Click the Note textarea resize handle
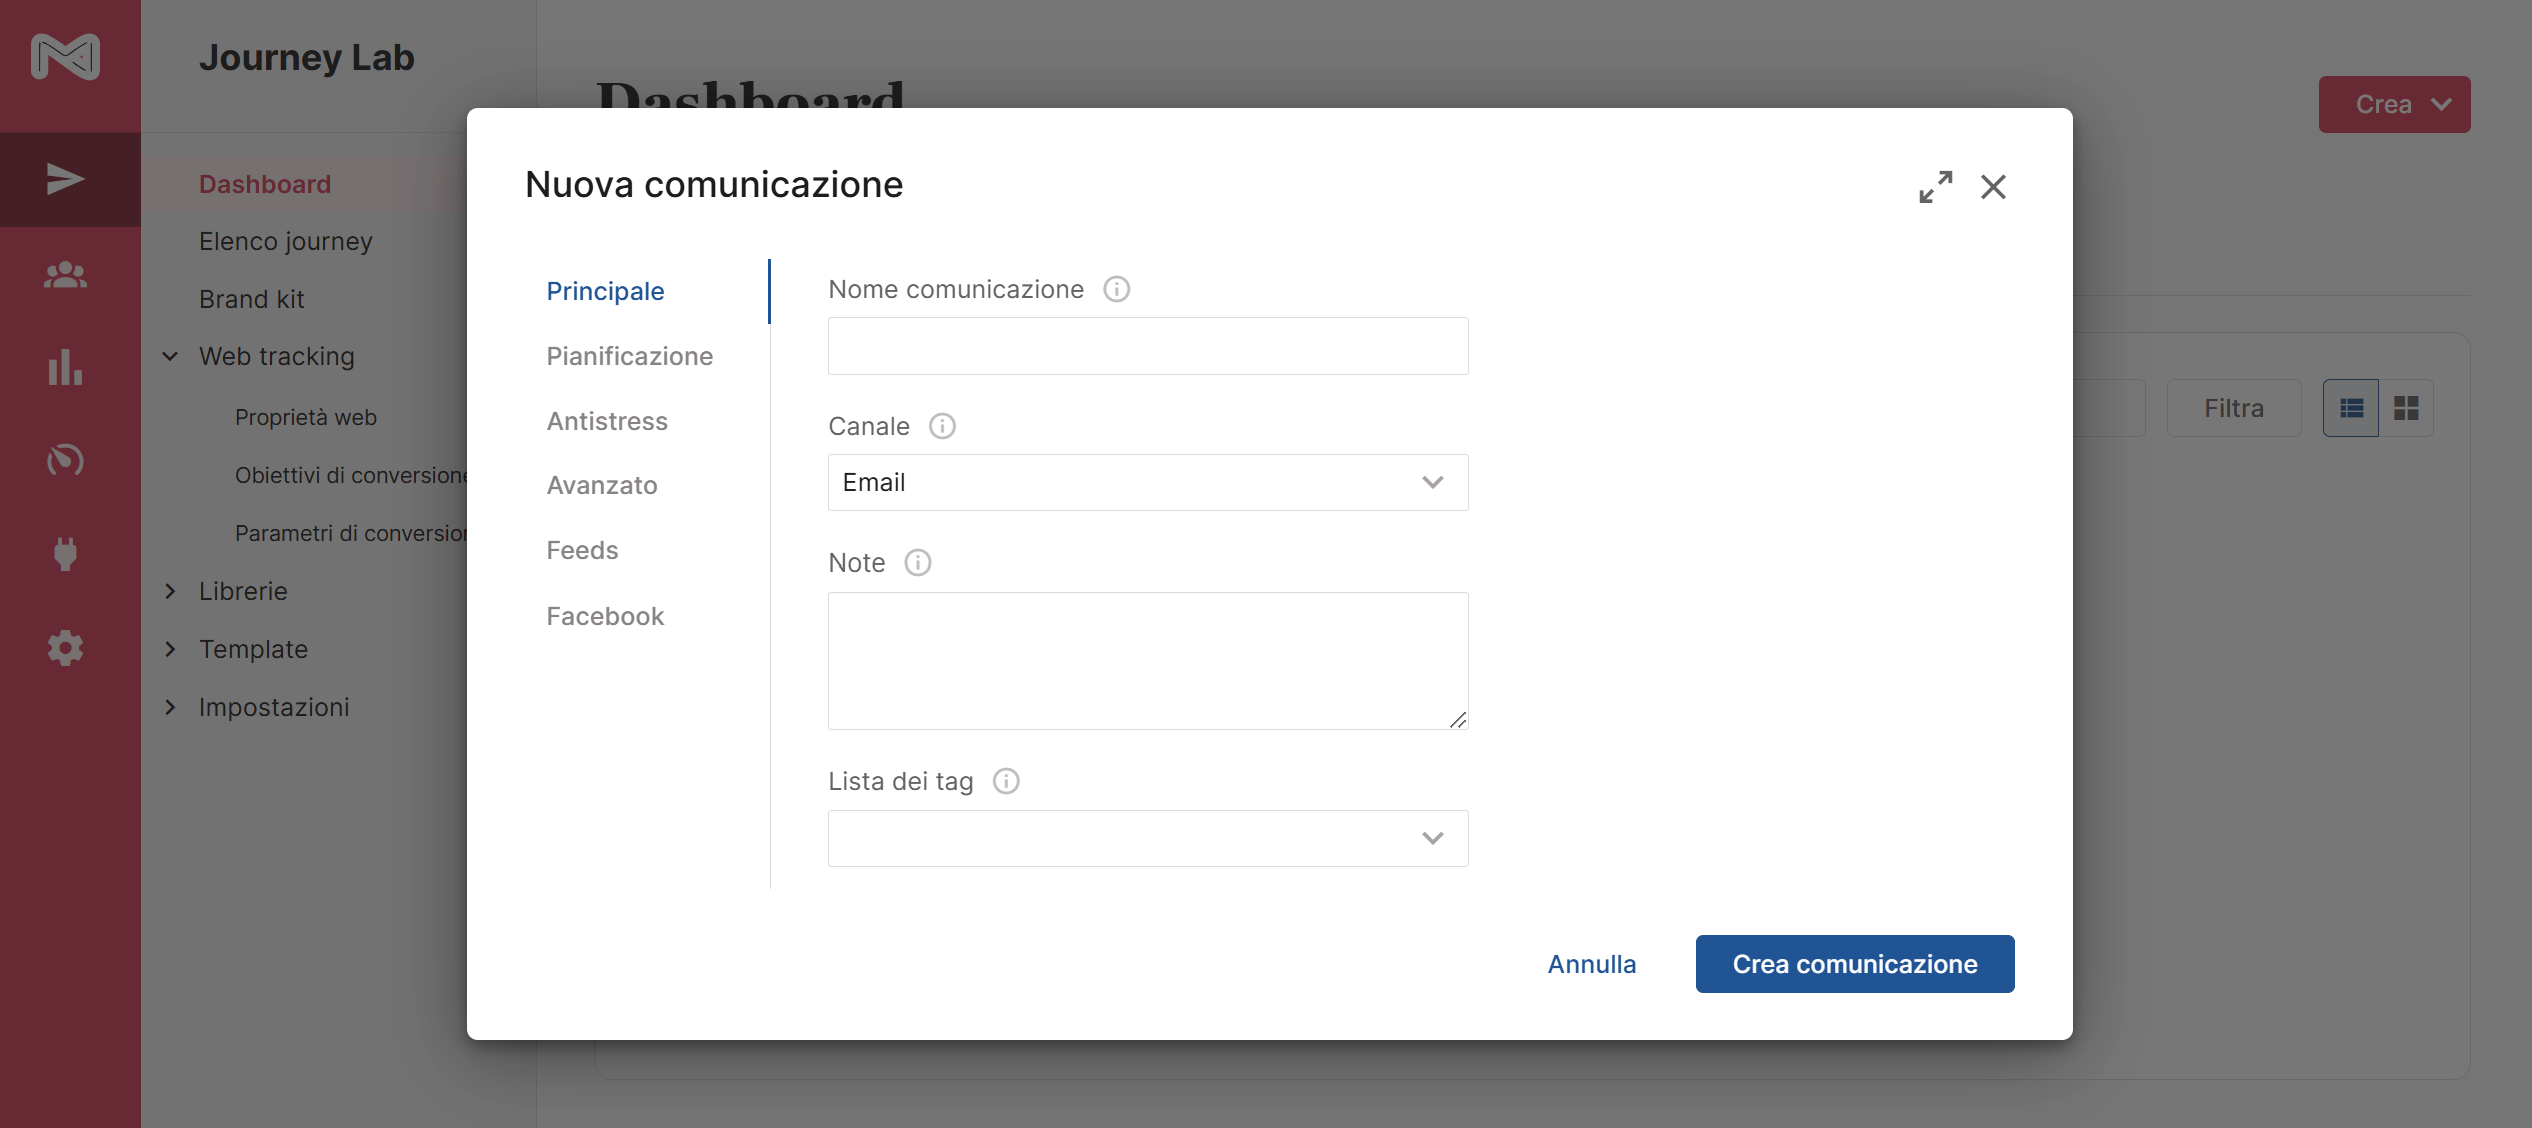Viewport: 2532px width, 1128px height. tap(1458, 720)
